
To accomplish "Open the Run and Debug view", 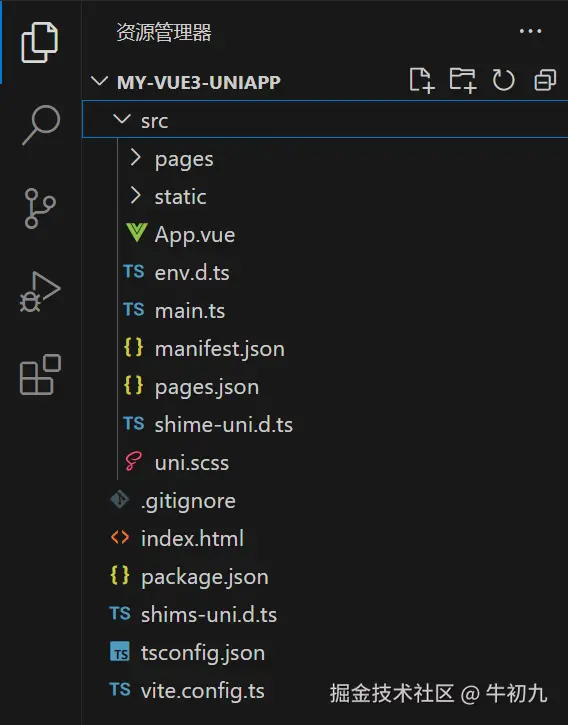I will (x=40, y=292).
